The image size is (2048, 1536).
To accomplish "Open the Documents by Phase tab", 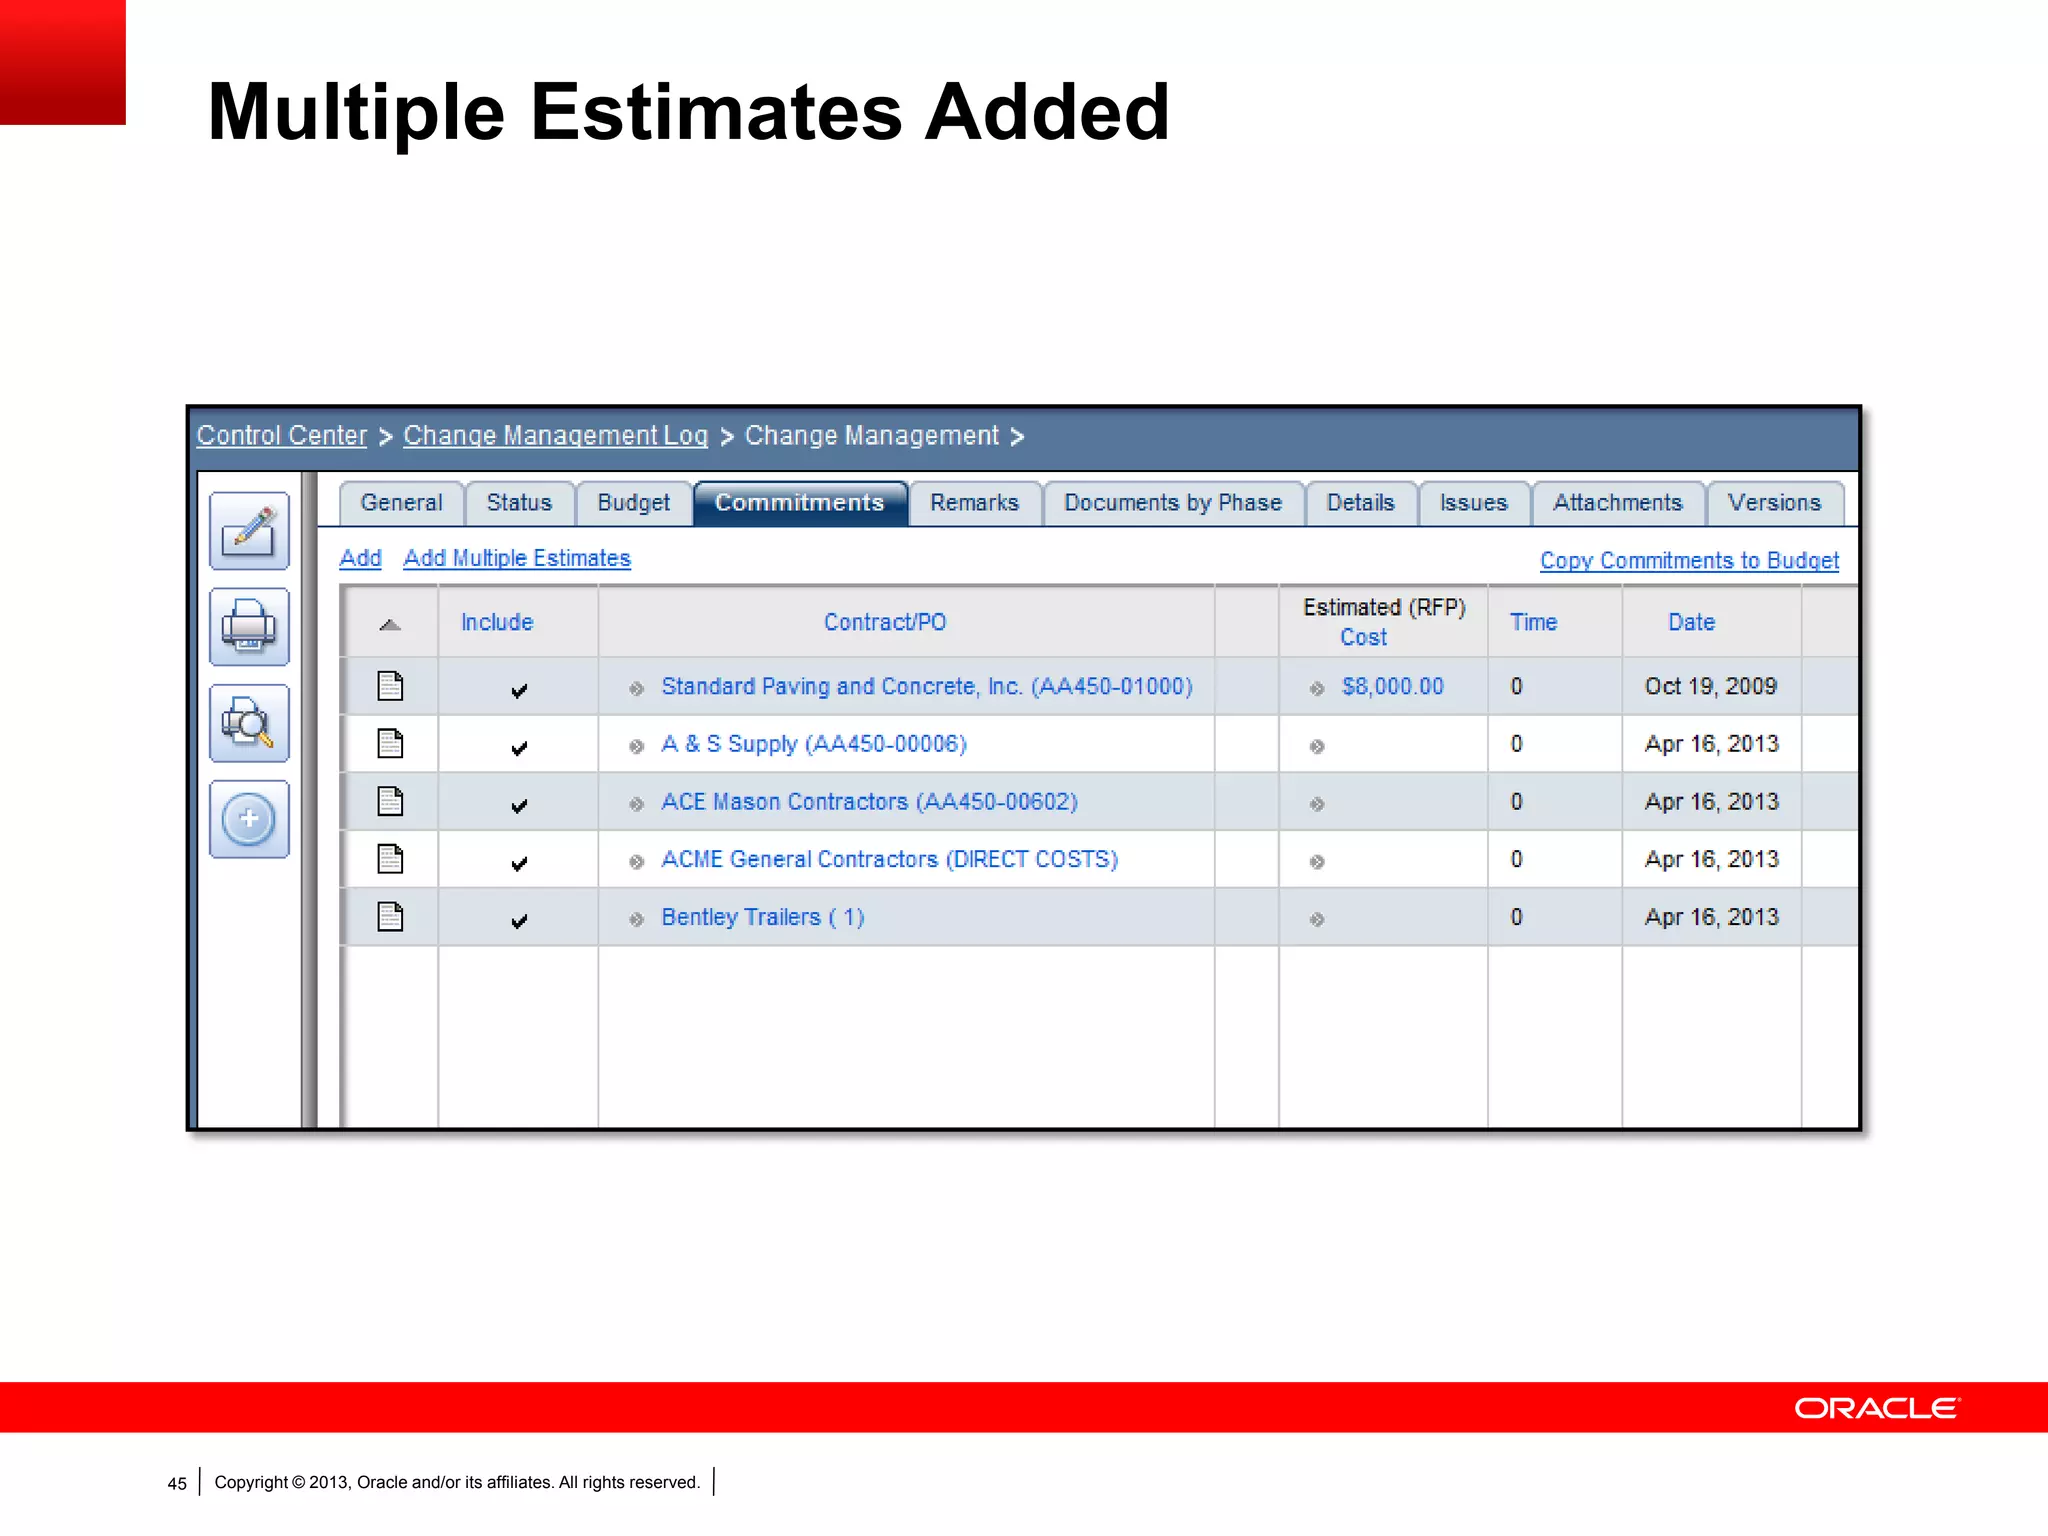I will pos(1173,503).
